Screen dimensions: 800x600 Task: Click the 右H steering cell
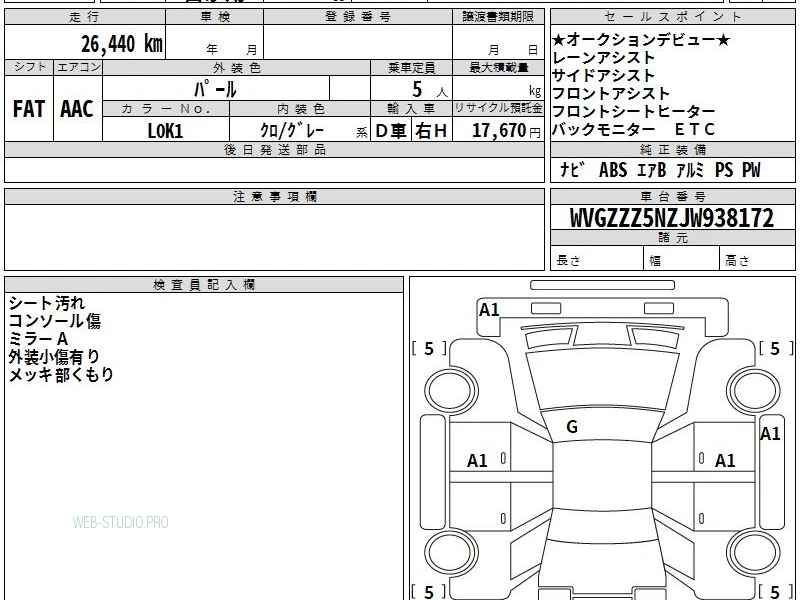pos(432,131)
